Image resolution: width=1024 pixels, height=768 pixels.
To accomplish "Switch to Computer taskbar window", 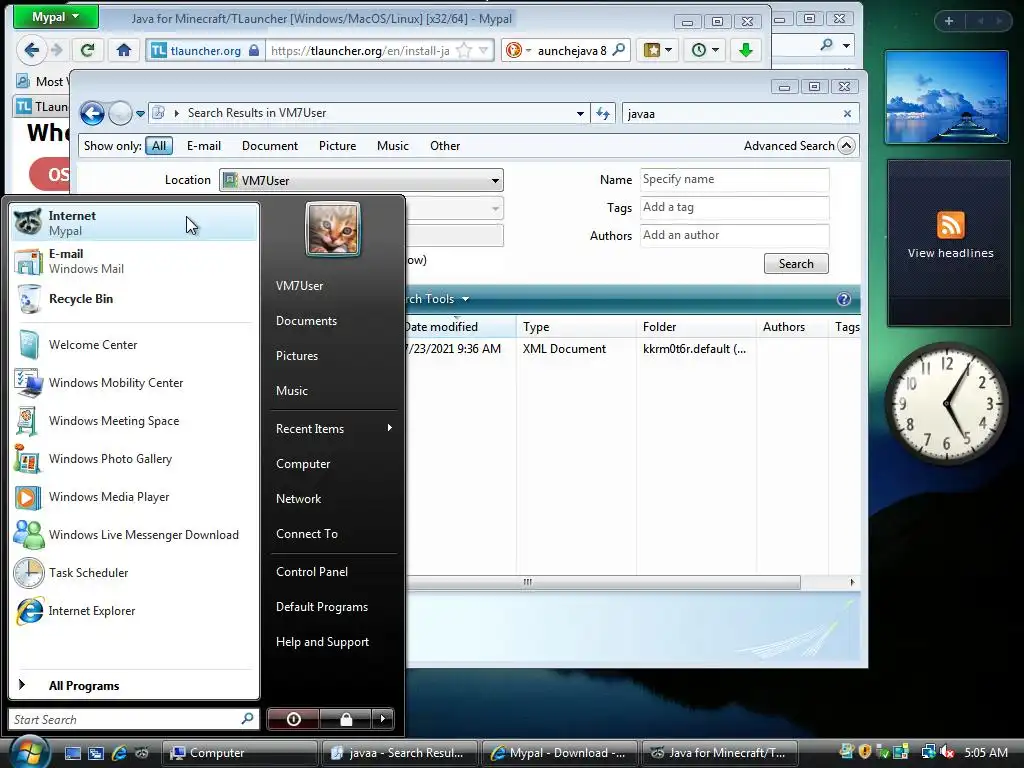I will pos(239,753).
